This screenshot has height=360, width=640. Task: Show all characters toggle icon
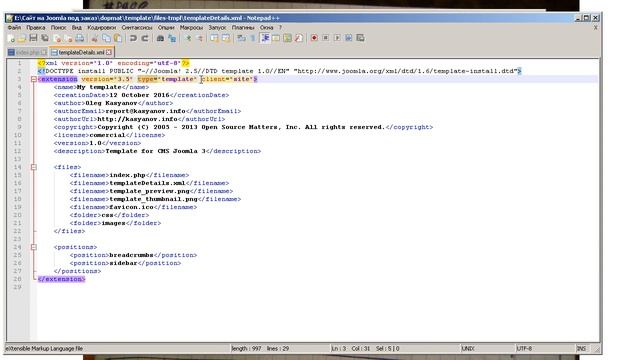(253, 38)
